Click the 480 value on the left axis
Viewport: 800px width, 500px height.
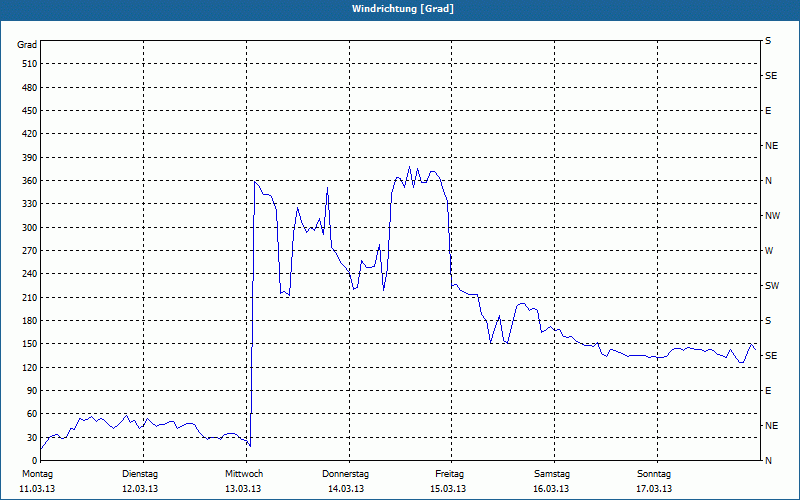(x=30, y=88)
